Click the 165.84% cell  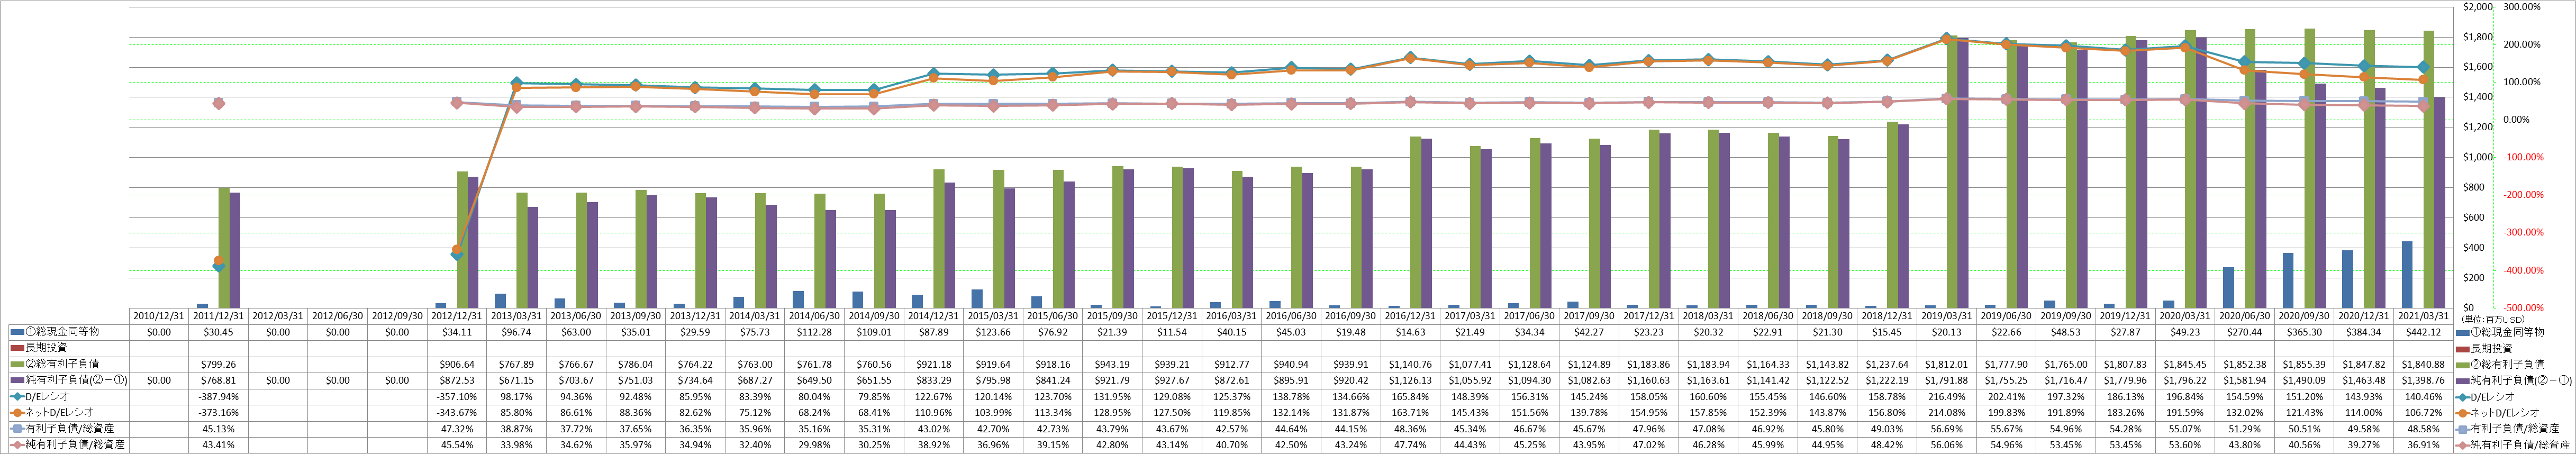1411,396
